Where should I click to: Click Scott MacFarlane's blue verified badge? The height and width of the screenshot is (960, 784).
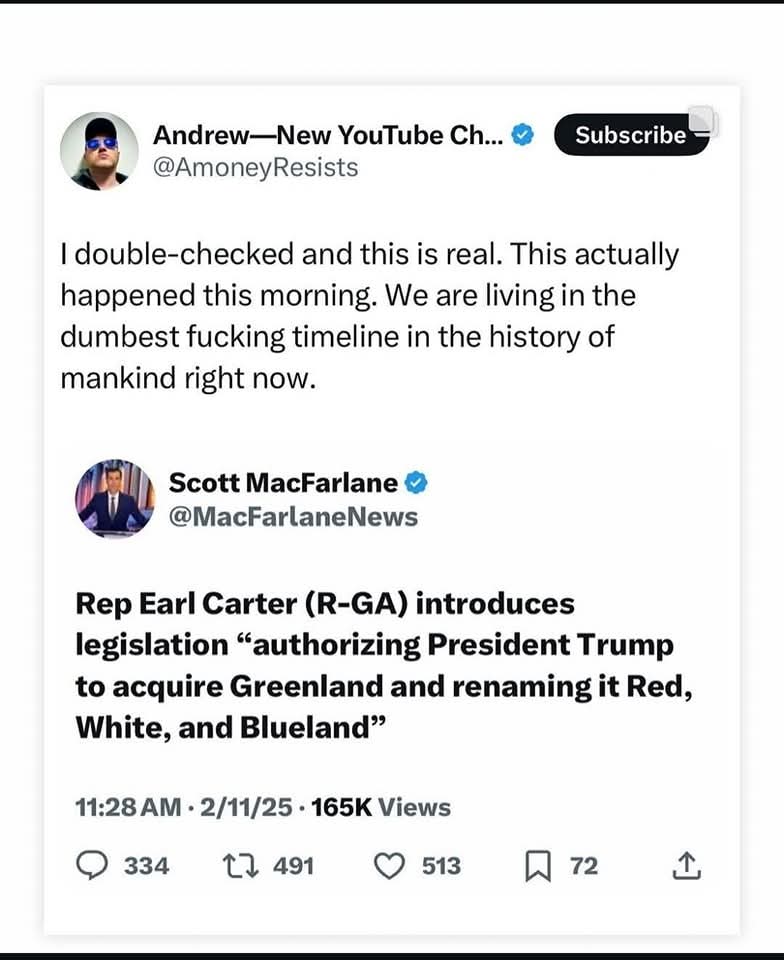pyautogui.click(x=416, y=483)
